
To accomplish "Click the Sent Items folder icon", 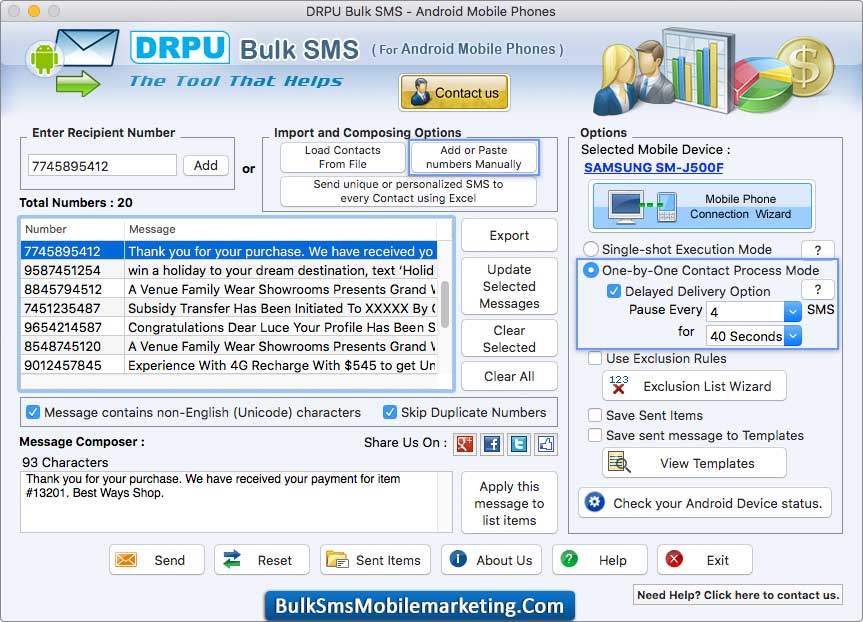I will 337,560.
